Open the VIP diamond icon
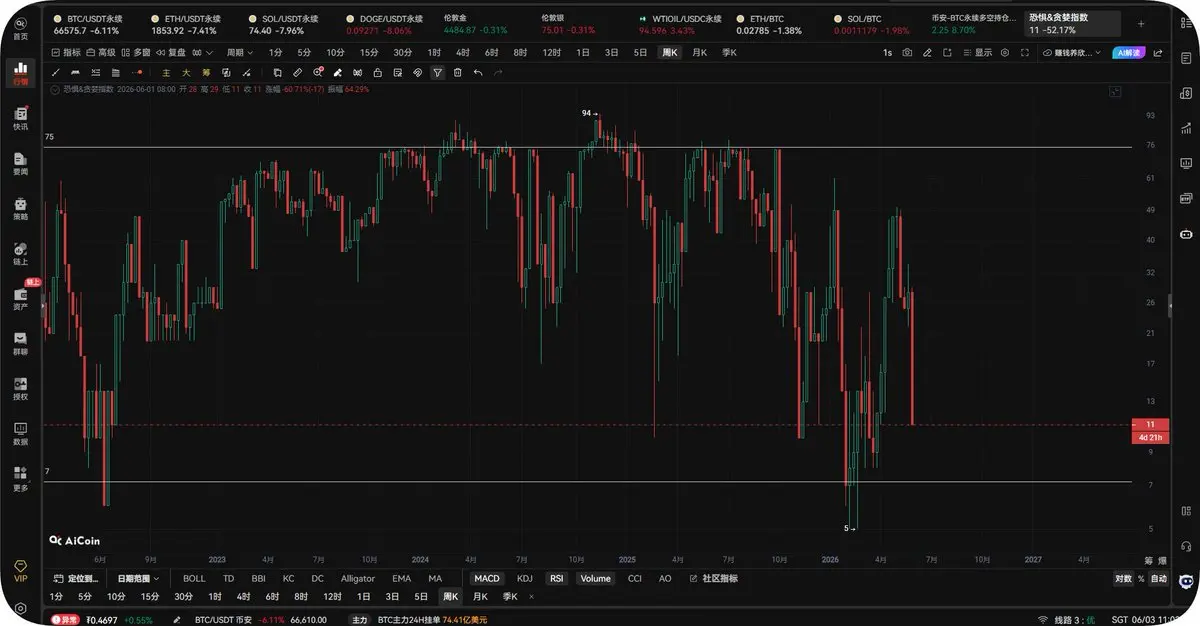Viewport: 1200px width, 626px height. point(21,571)
